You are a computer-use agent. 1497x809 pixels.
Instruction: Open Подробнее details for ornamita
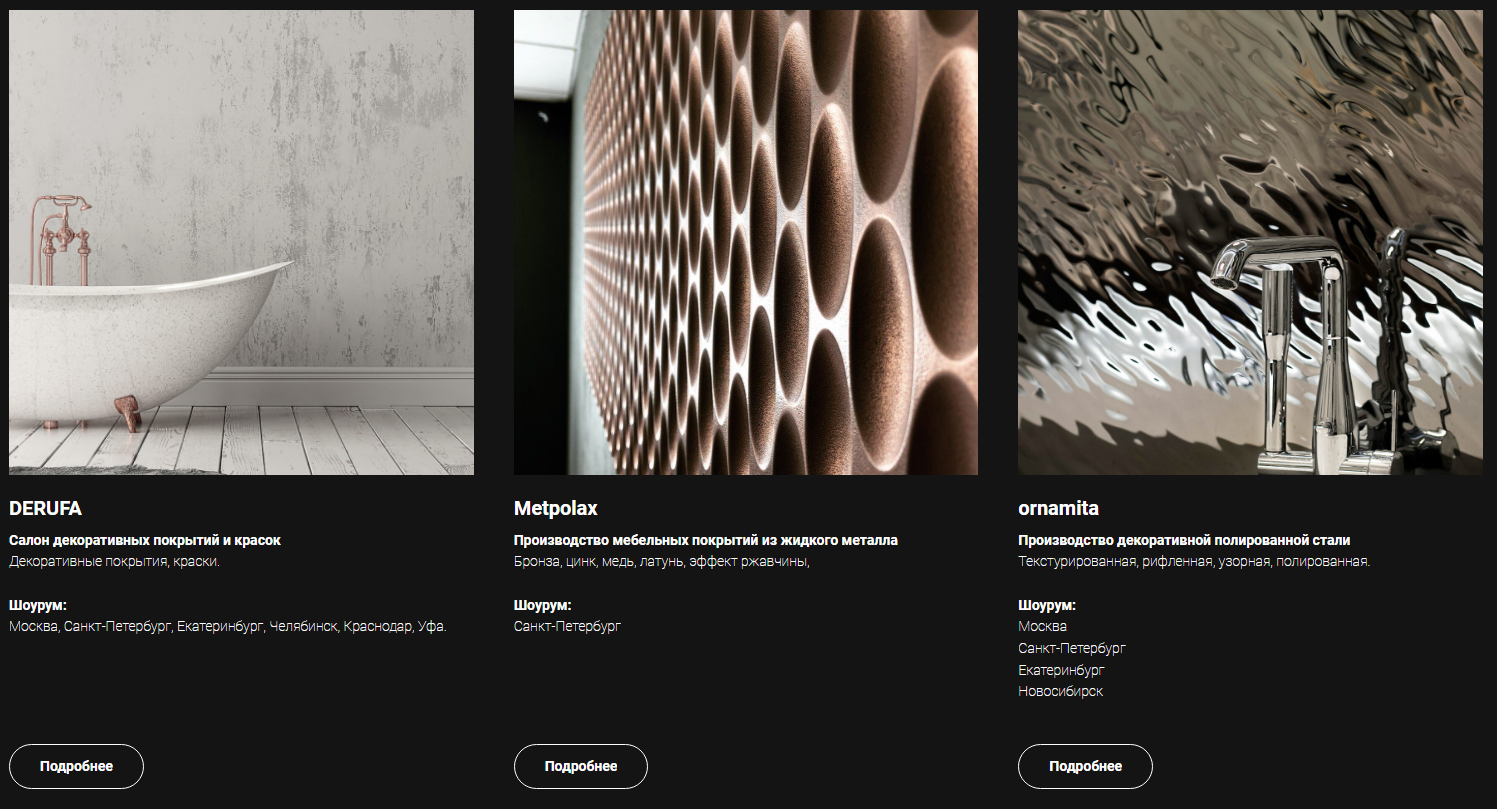coord(1085,767)
